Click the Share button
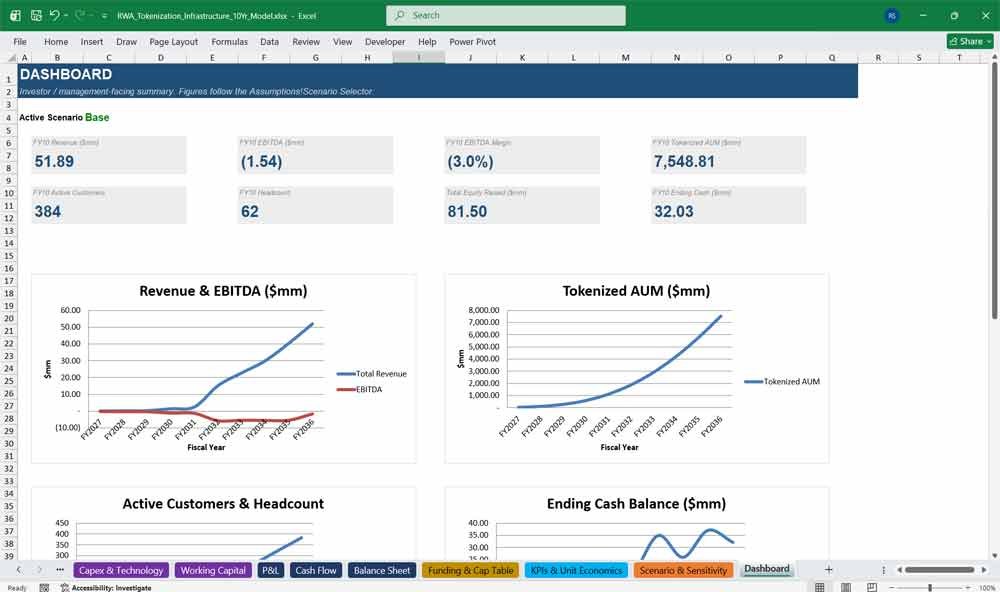 [970, 41]
